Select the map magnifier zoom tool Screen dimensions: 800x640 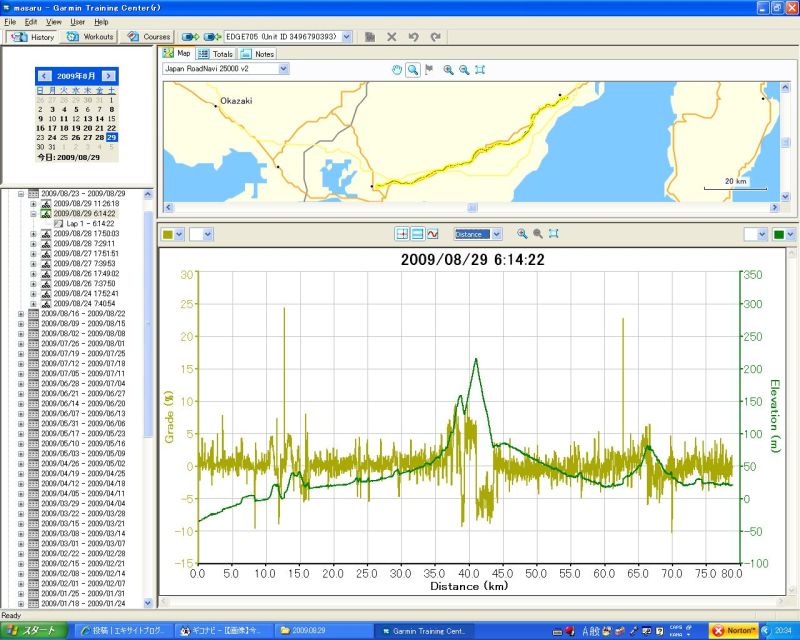click(413, 70)
